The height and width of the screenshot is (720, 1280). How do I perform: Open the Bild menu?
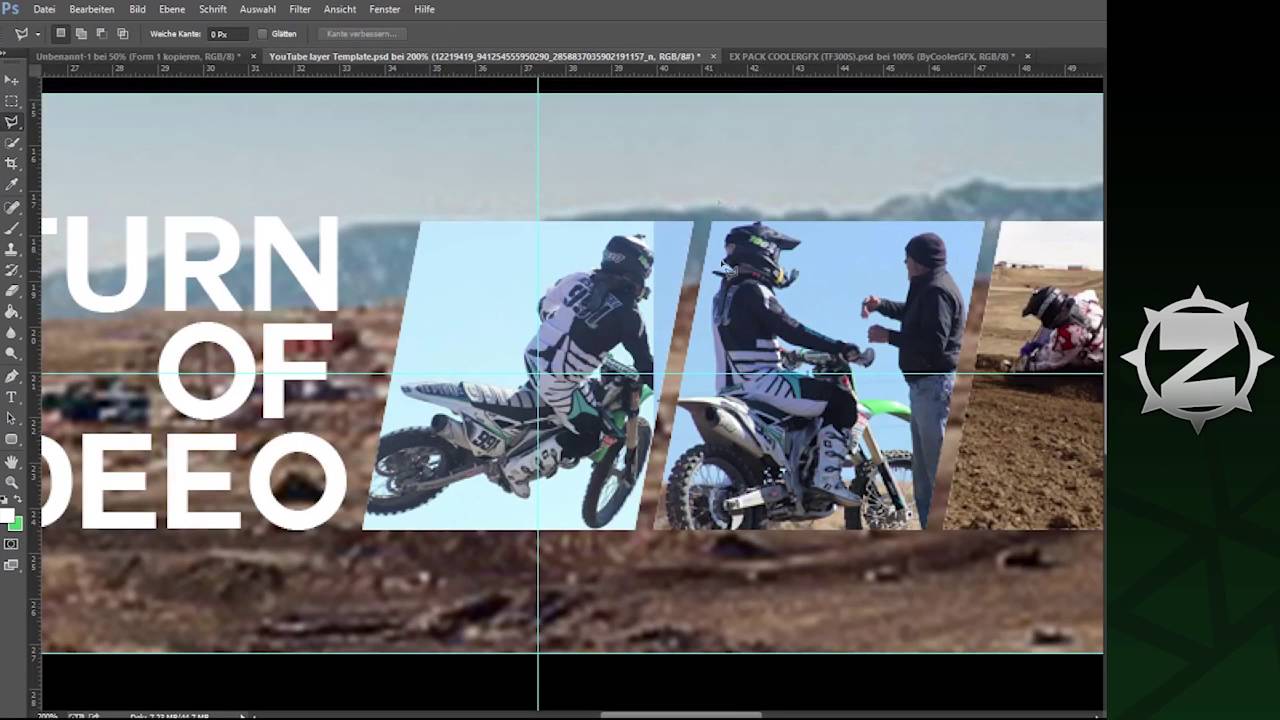click(137, 9)
